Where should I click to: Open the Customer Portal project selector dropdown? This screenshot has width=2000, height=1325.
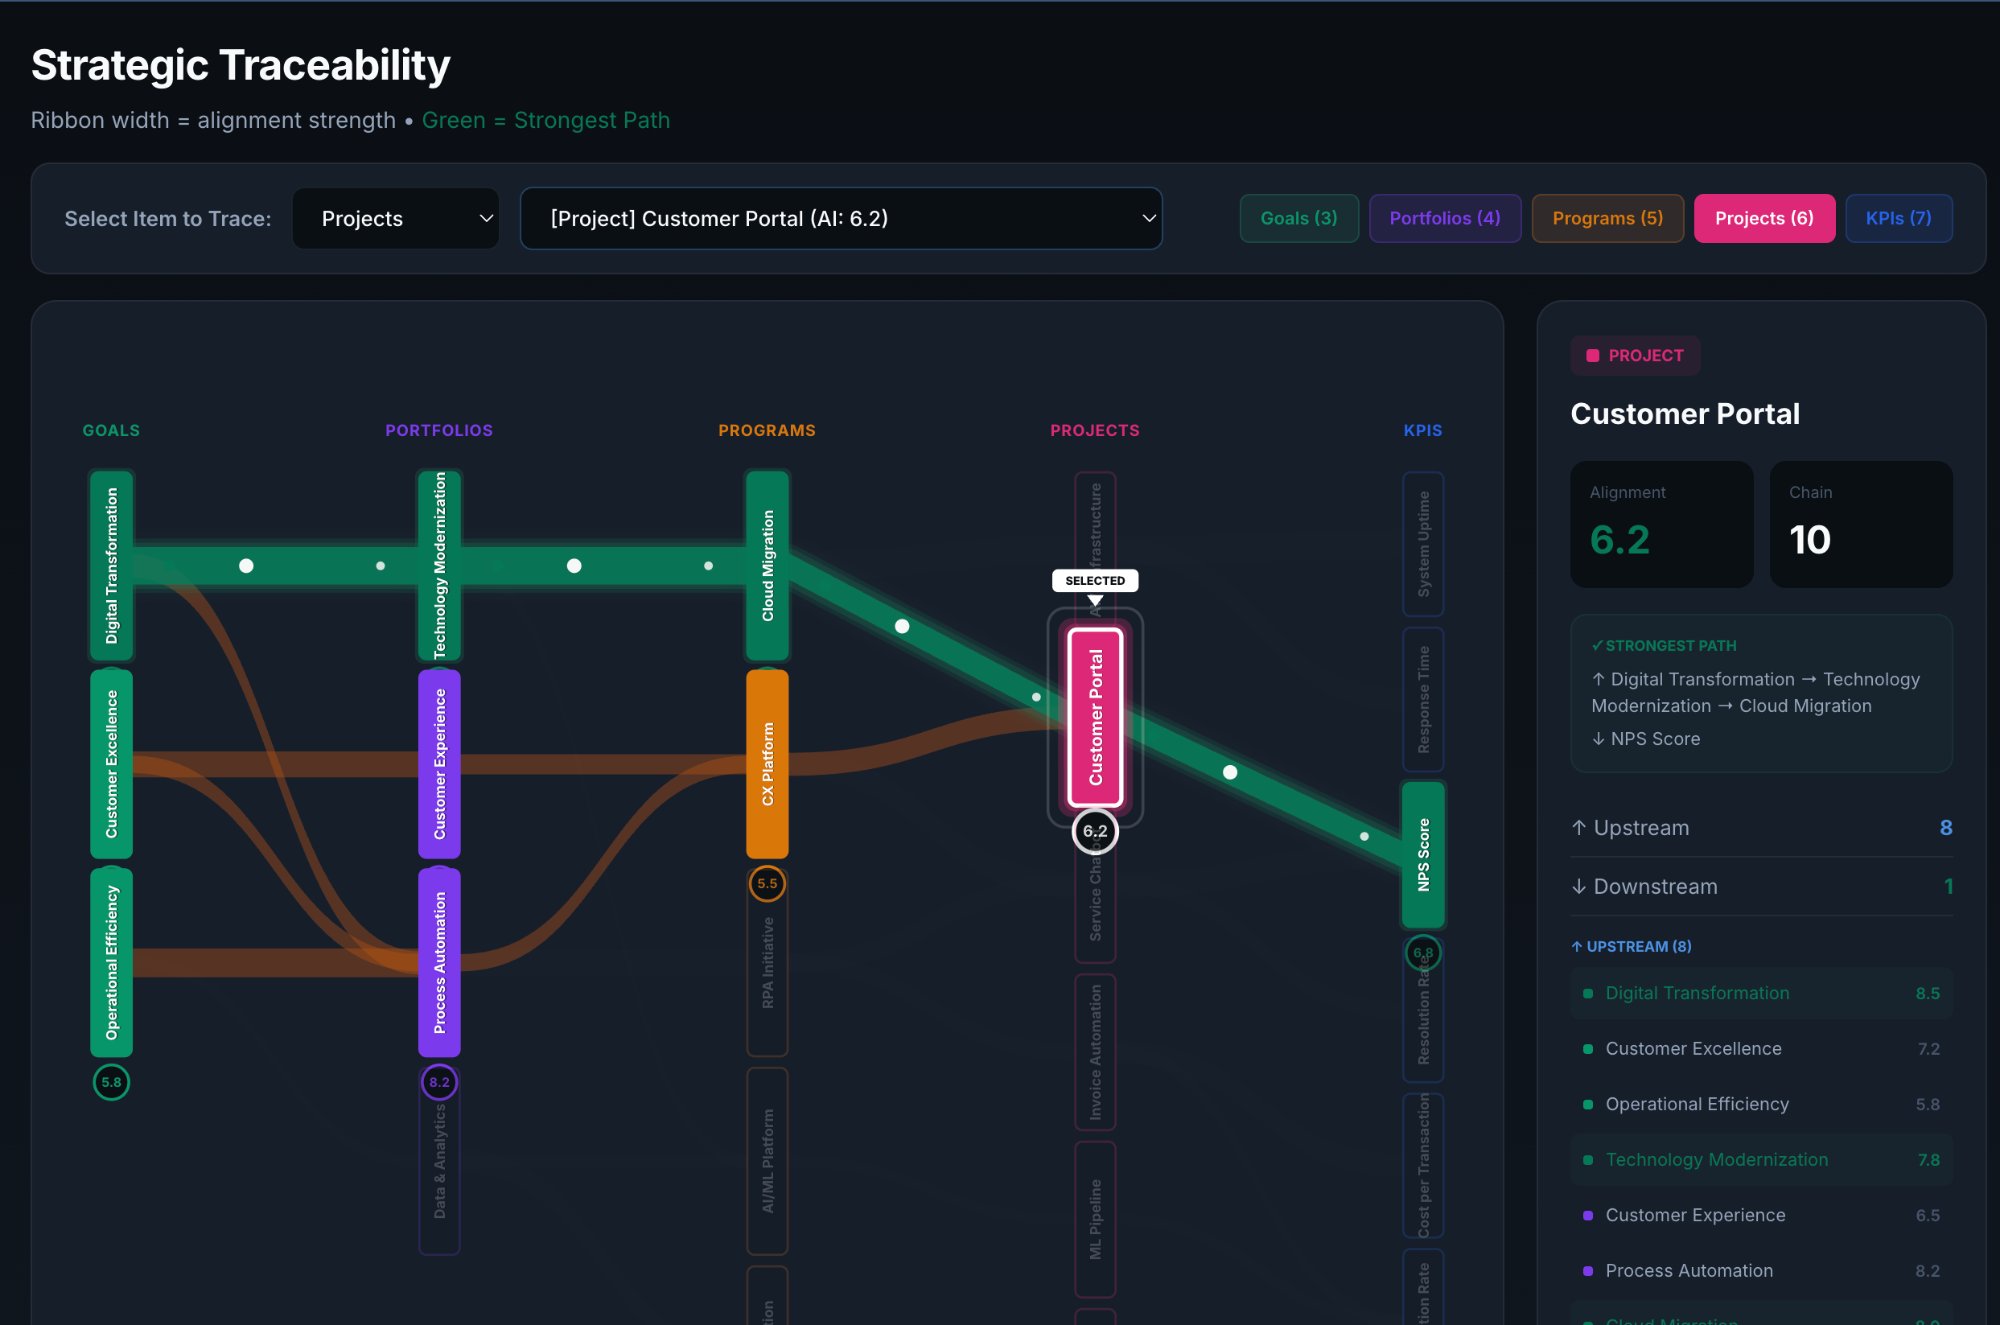[x=841, y=218]
